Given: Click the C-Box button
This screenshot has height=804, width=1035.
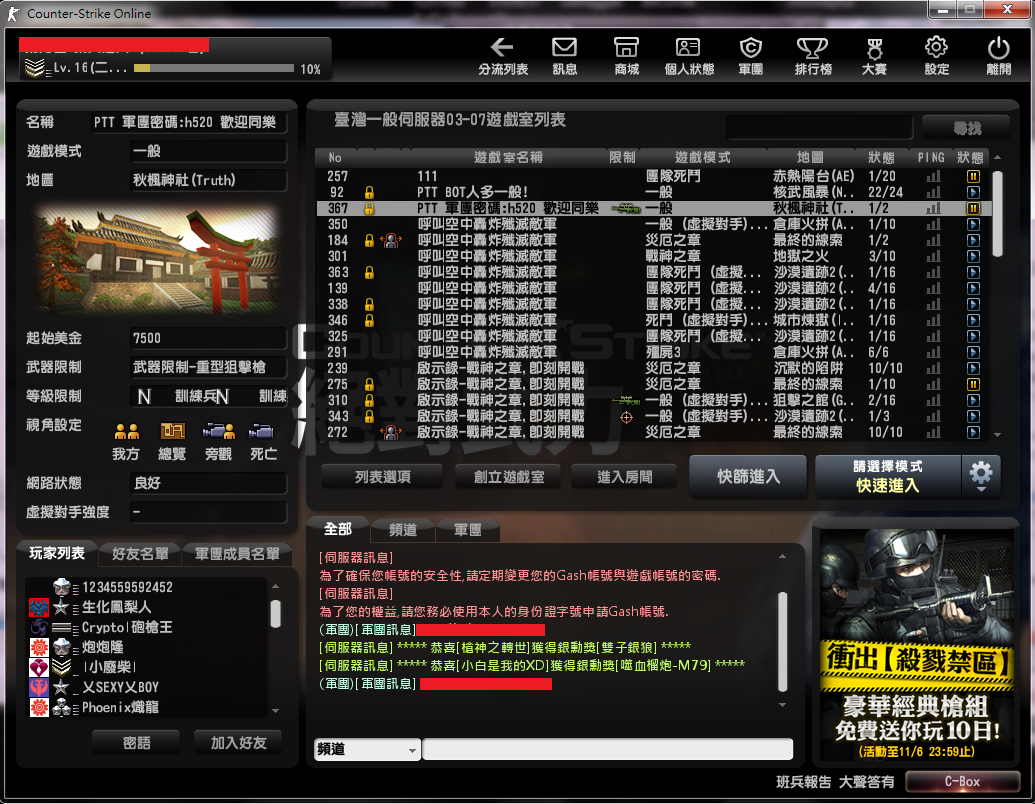Looking at the screenshot, I should point(962,782).
